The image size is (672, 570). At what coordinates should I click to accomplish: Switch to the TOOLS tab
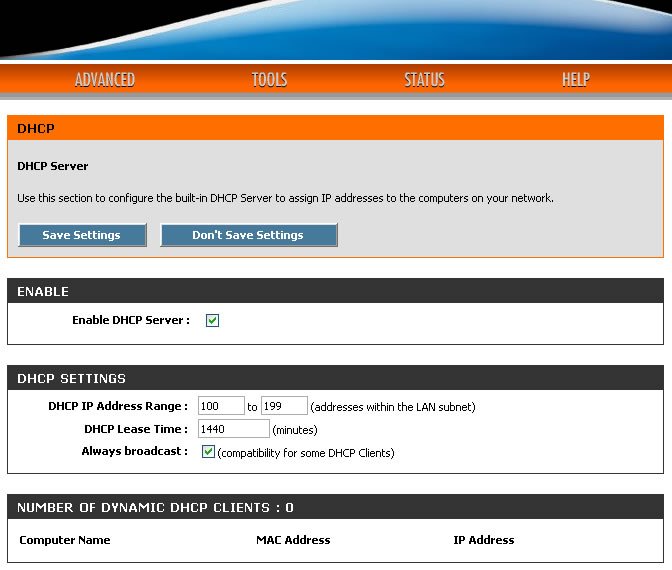(269, 80)
